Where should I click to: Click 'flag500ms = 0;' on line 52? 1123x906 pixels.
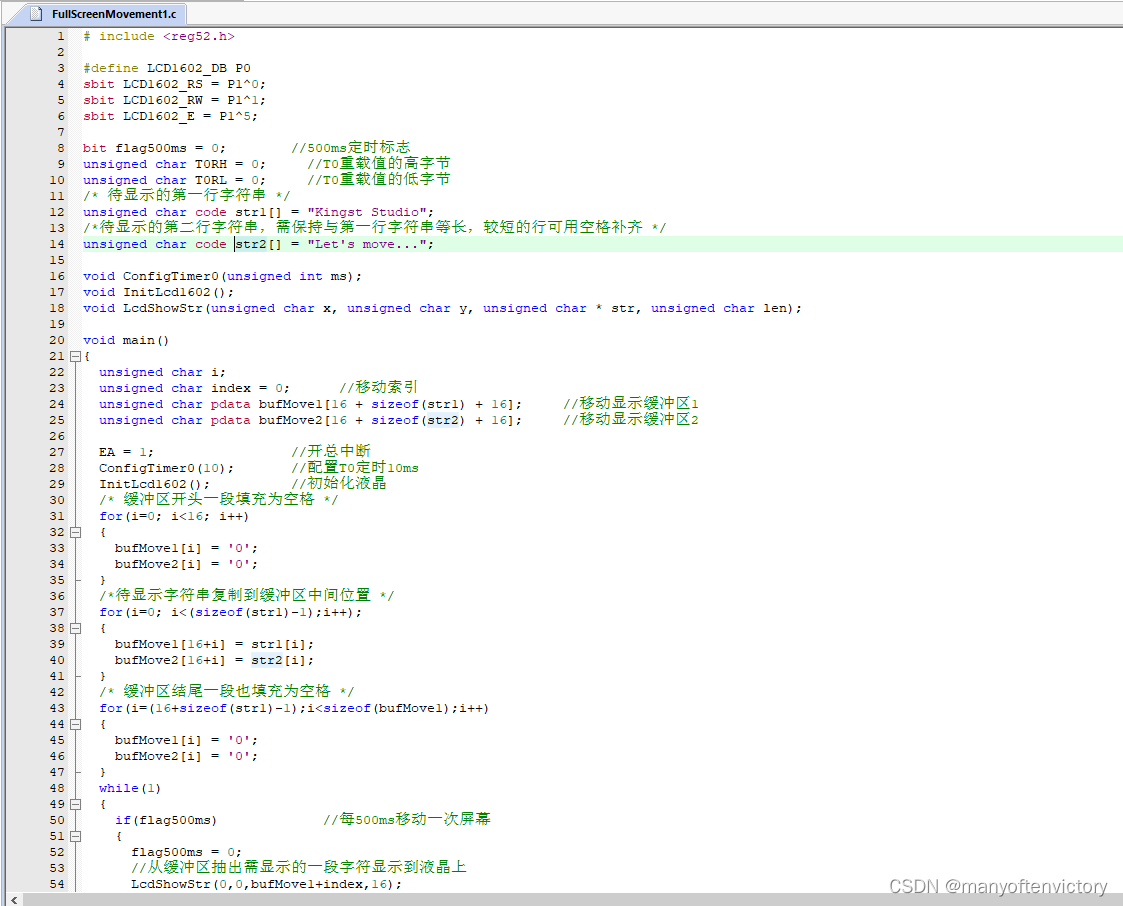pos(186,852)
